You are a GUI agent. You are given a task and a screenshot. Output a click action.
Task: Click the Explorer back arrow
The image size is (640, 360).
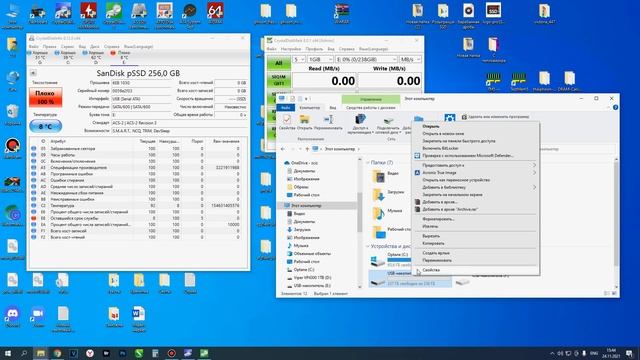pyautogui.click(x=282, y=149)
